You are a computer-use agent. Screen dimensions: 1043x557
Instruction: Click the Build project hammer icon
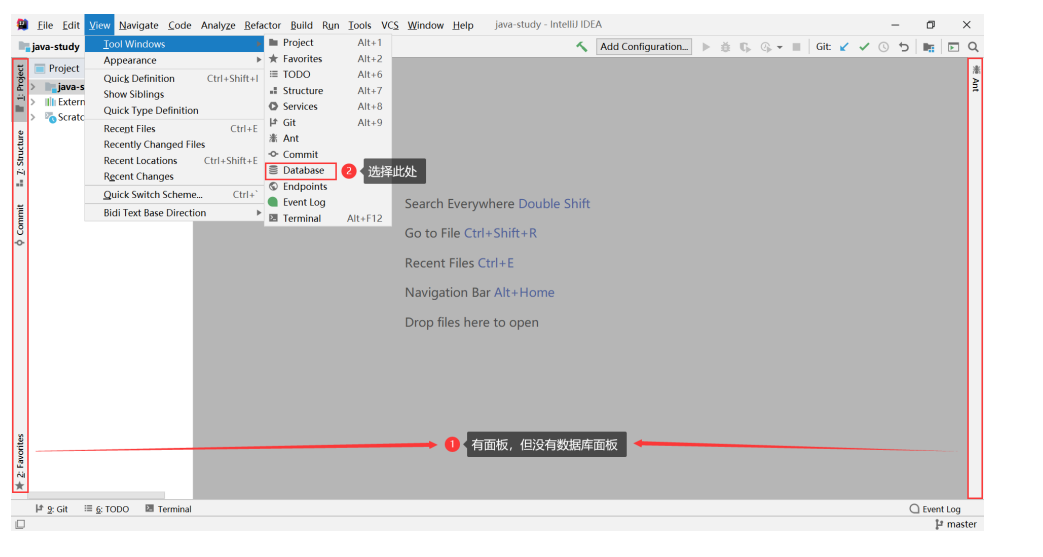(581, 47)
